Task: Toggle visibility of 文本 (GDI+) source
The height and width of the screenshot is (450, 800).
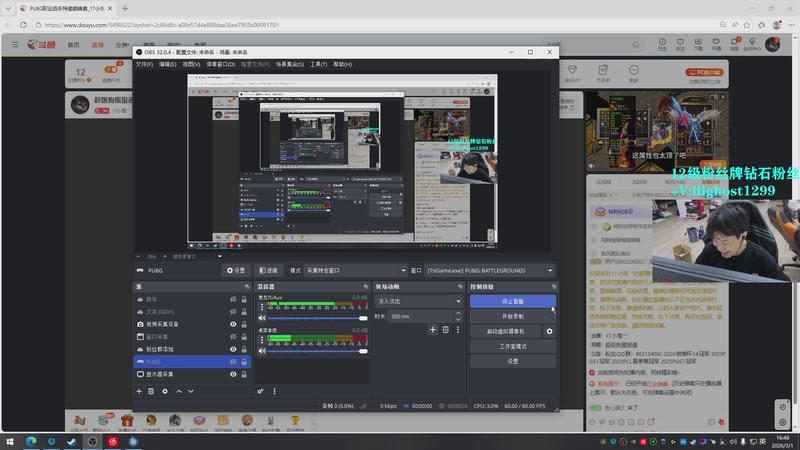Action: (x=233, y=312)
